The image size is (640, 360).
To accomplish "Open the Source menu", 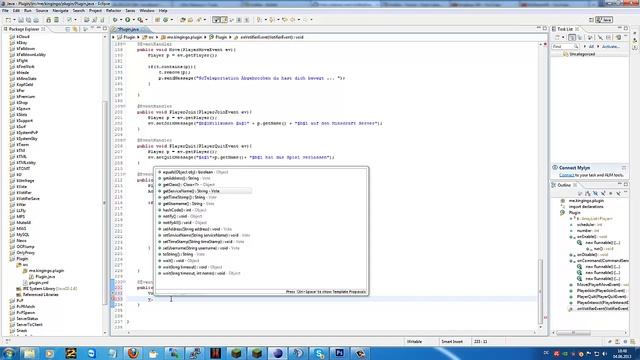I will point(42,11).
